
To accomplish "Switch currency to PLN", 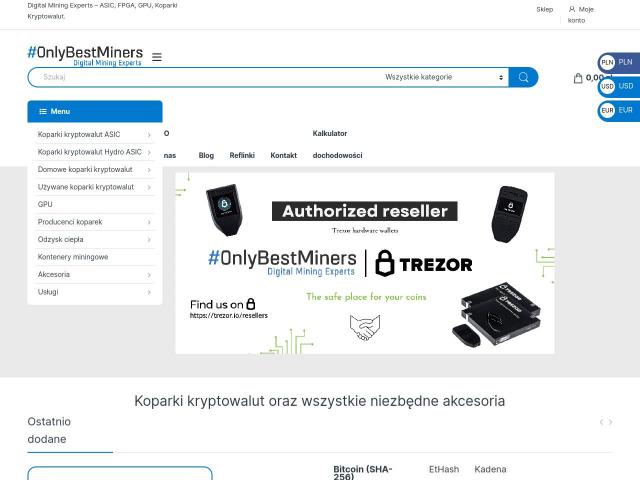I will (x=618, y=62).
